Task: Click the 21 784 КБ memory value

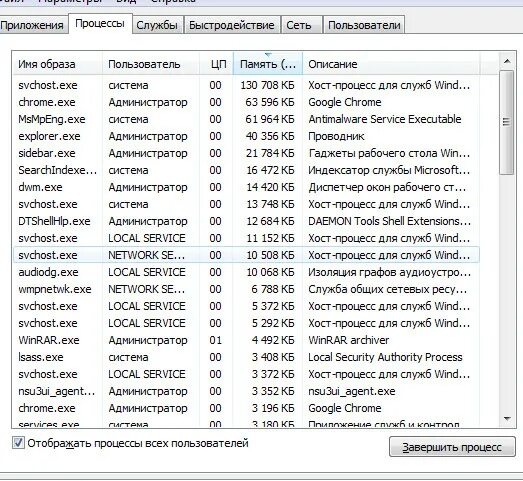Action: [x=270, y=153]
